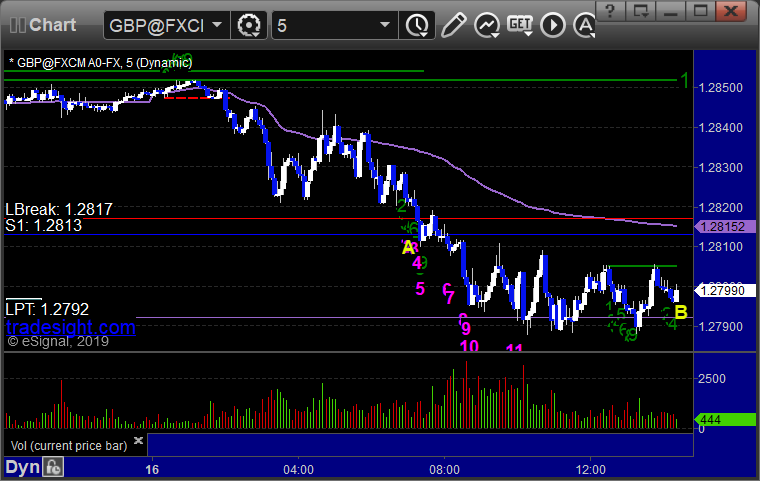This screenshot has height=481, width=760.
Task: Click the 12:00 time axis label
Action: pyautogui.click(x=590, y=470)
